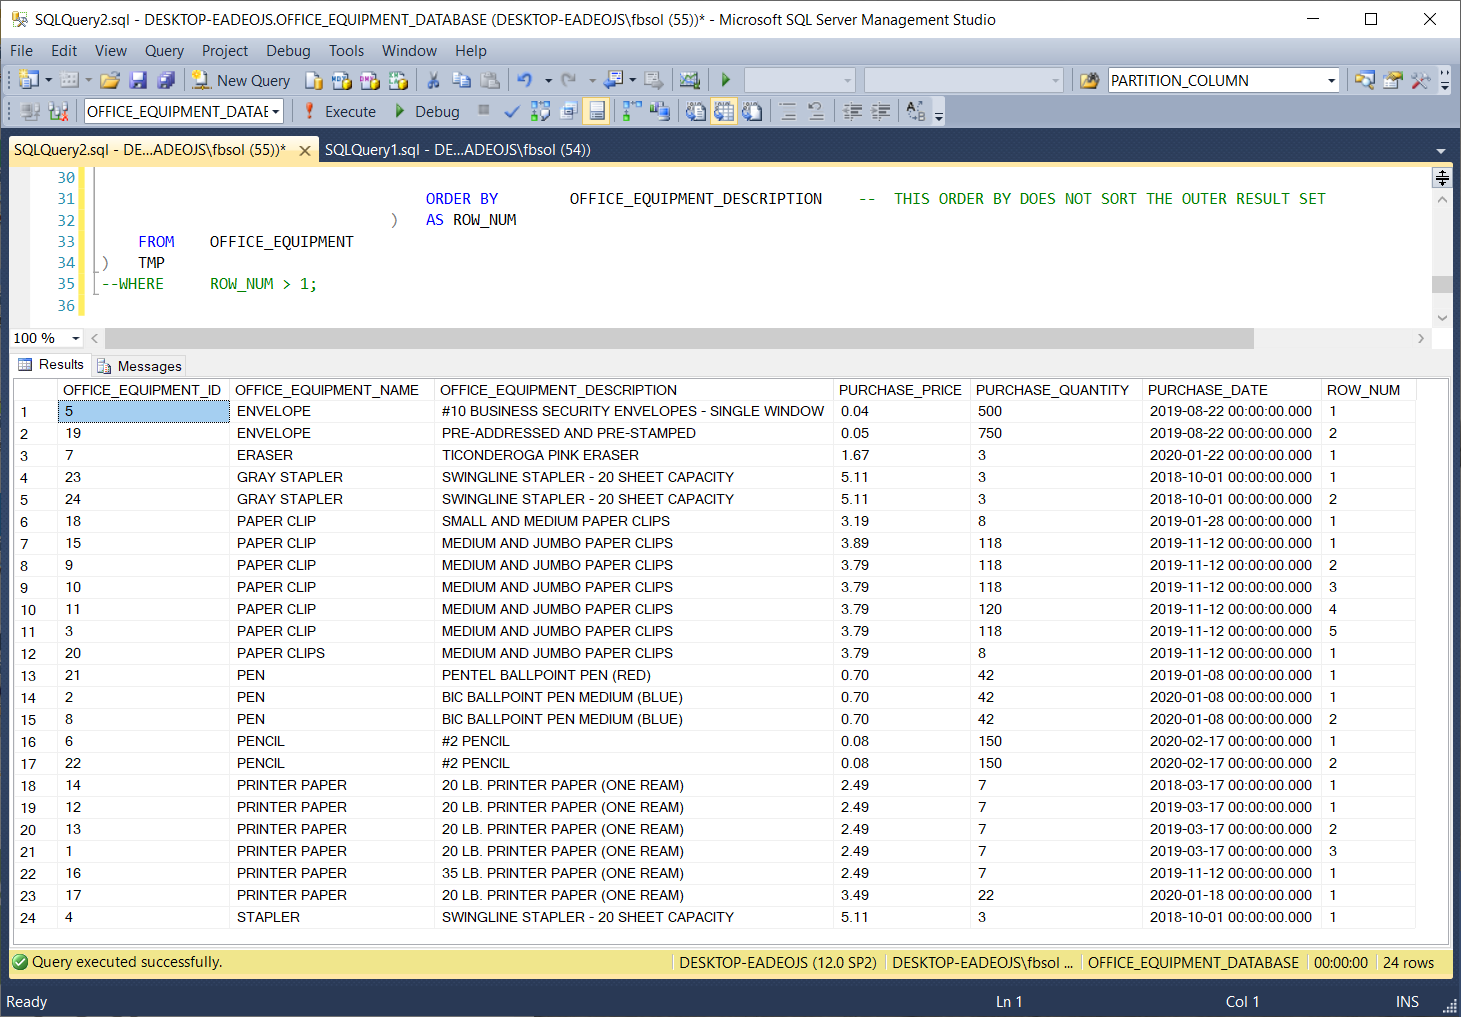
Task: Toggle the Results to Grid option
Action: point(723,112)
